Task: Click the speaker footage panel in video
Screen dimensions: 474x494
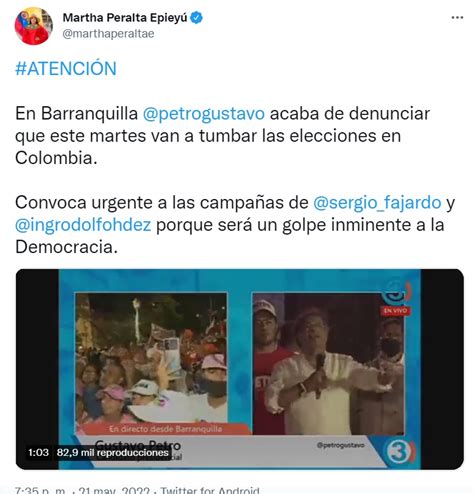Action: coord(328,364)
